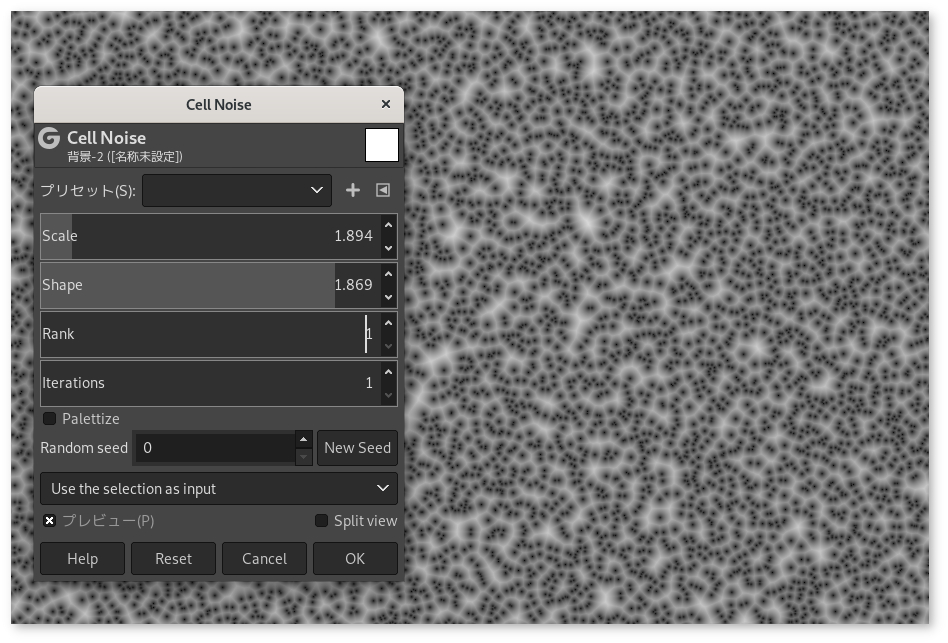Enable the Palettize checkbox
The height and width of the screenshot is (643, 948).
50,419
